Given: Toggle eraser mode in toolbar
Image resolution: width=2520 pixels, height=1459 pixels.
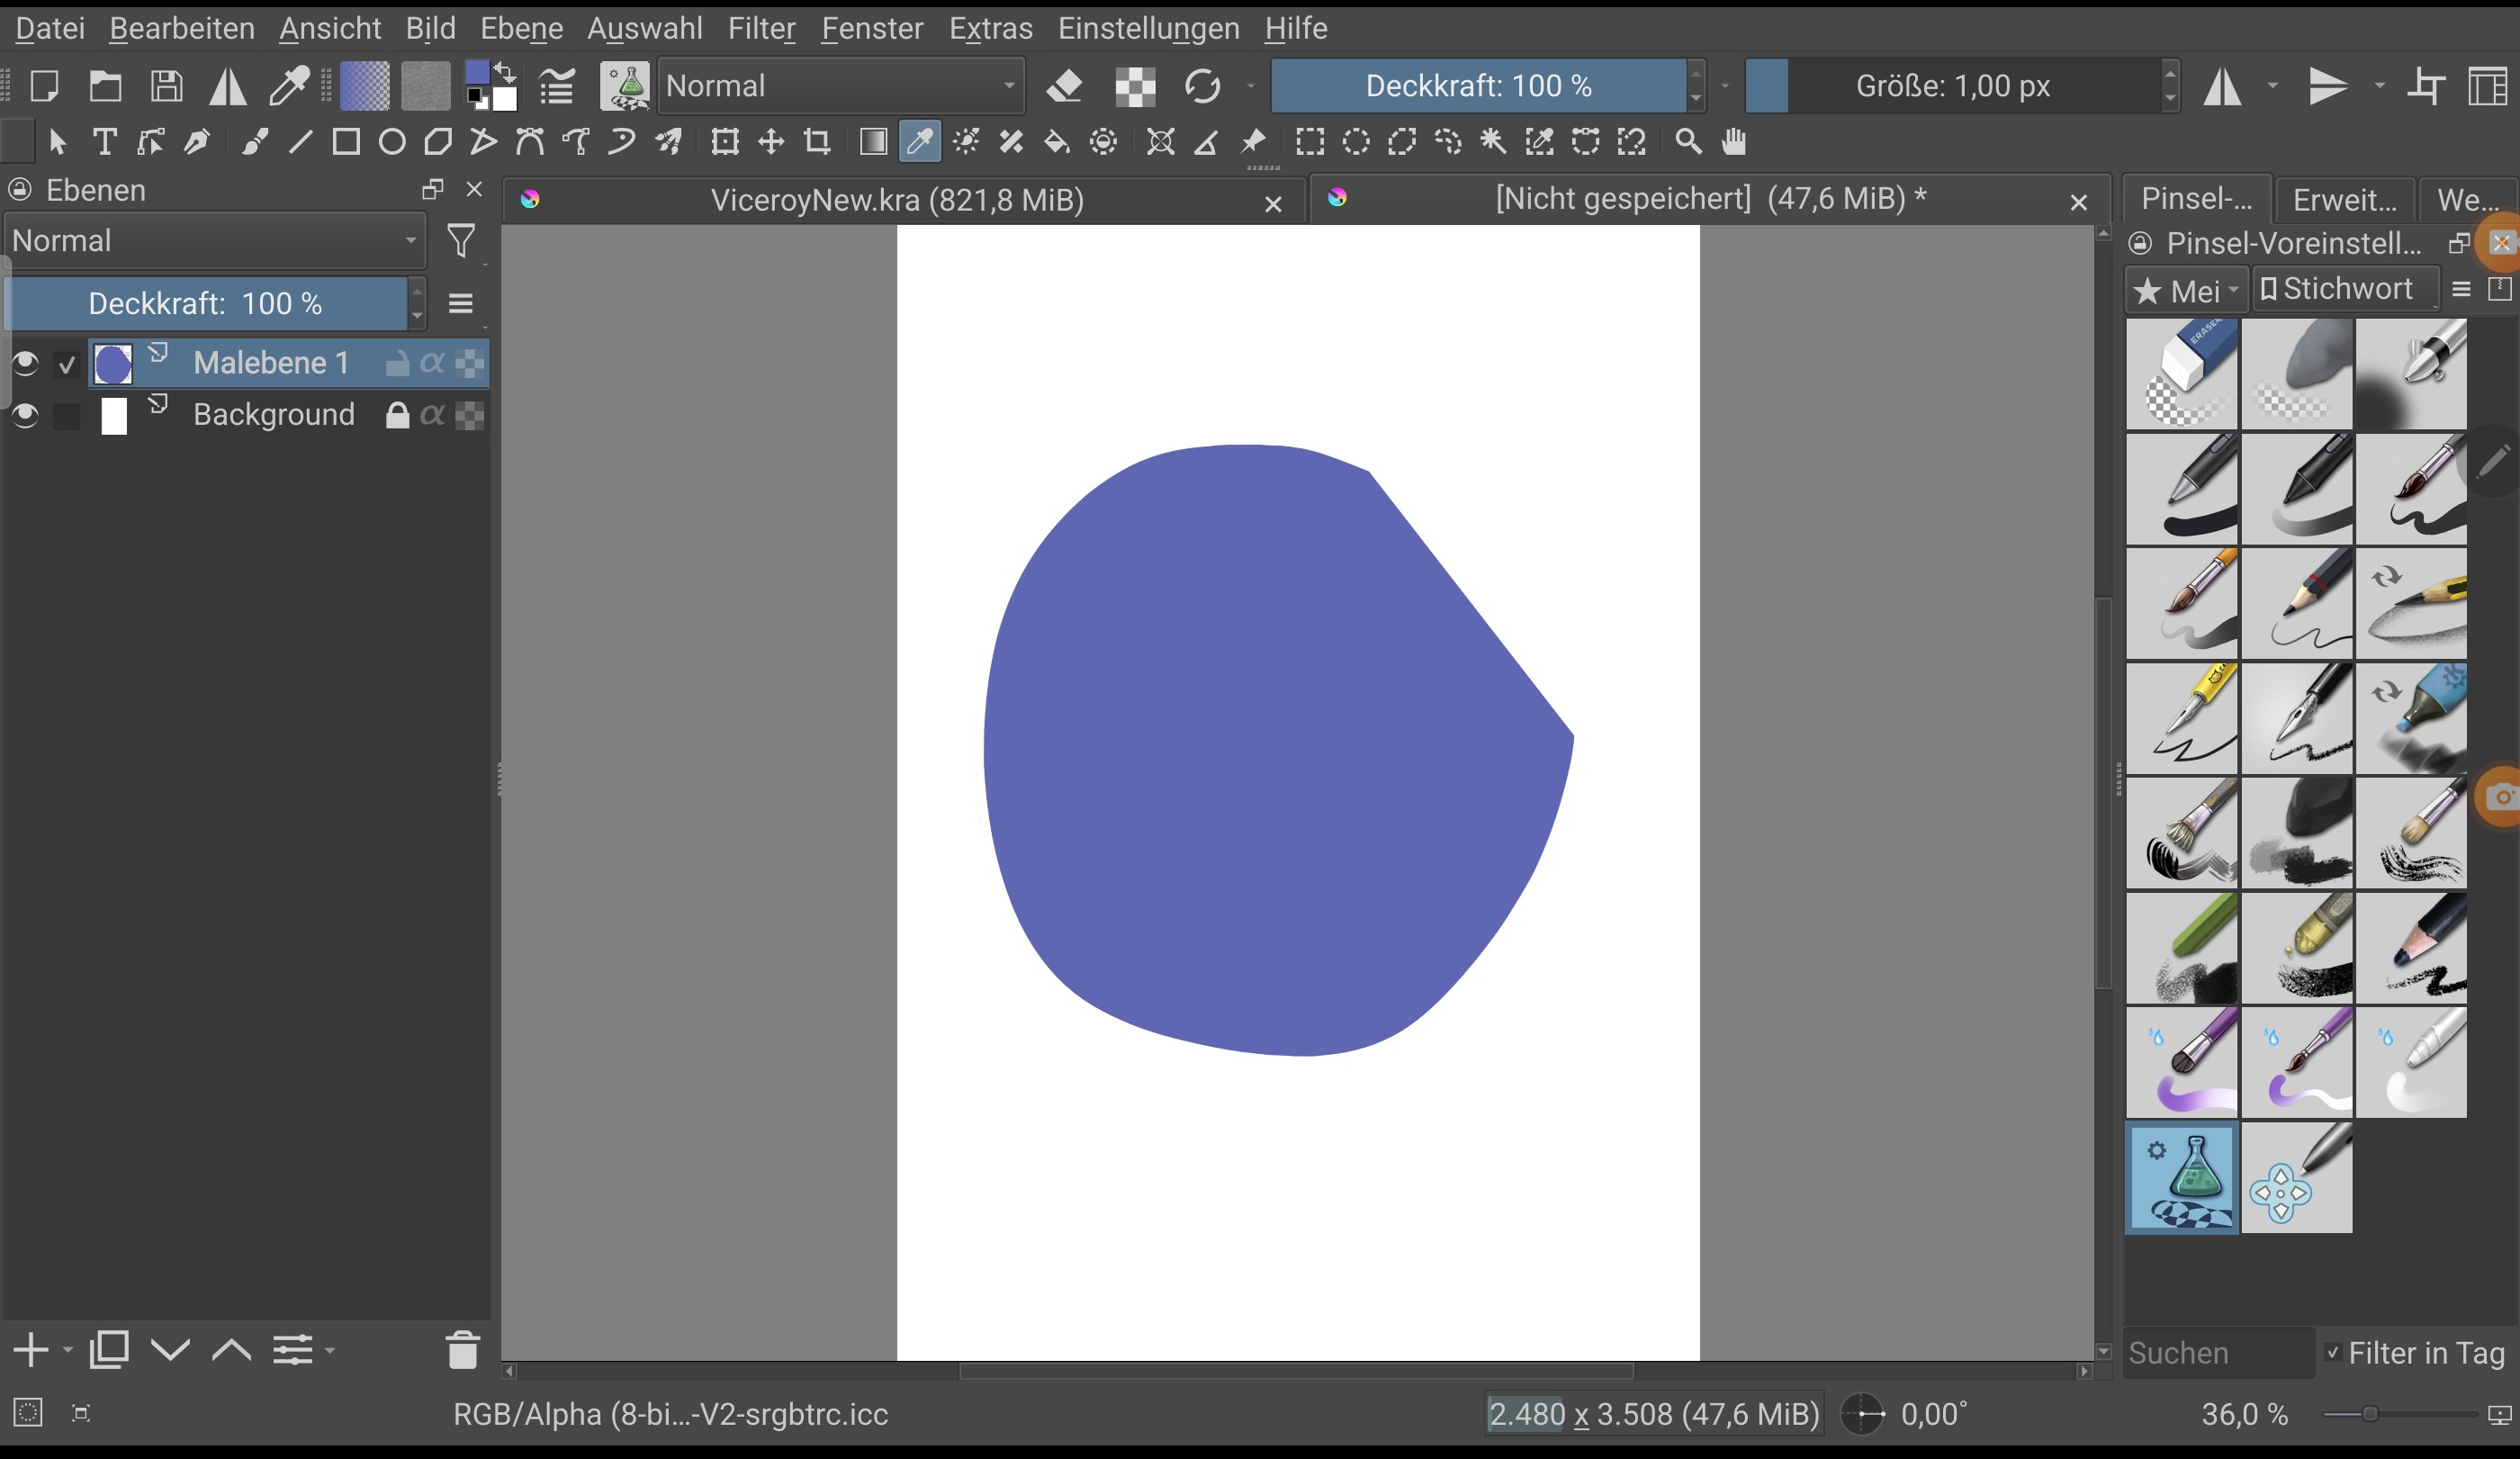Looking at the screenshot, I should (x=1065, y=86).
